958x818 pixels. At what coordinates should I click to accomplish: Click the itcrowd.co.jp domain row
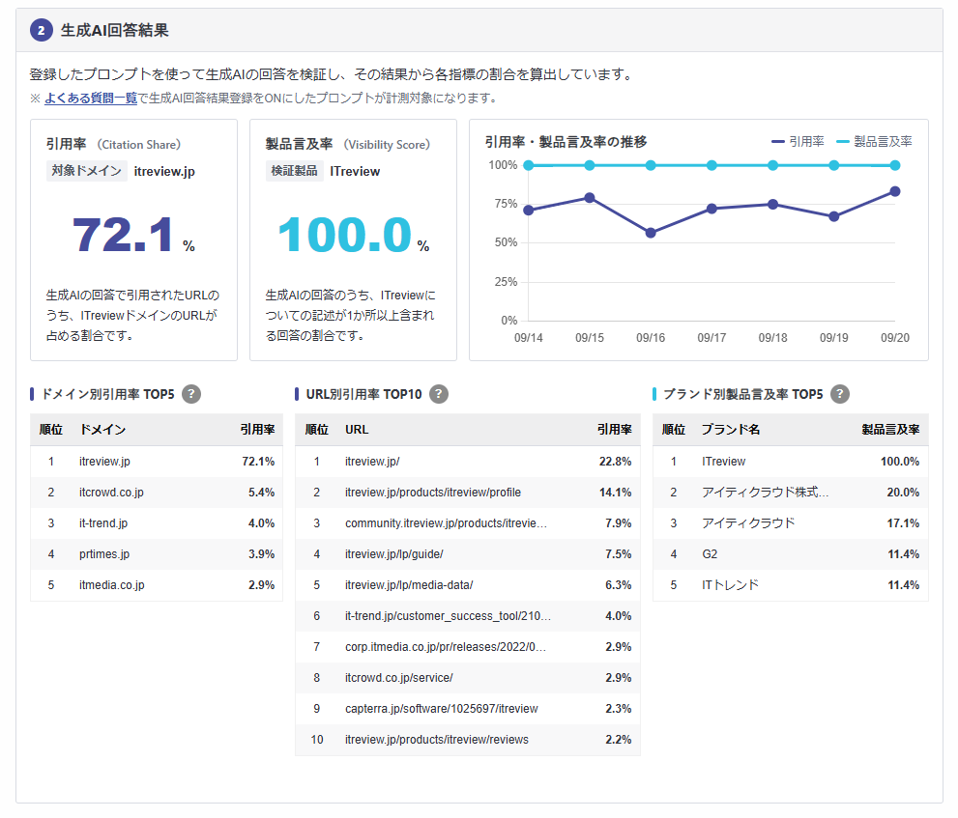coord(156,492)
